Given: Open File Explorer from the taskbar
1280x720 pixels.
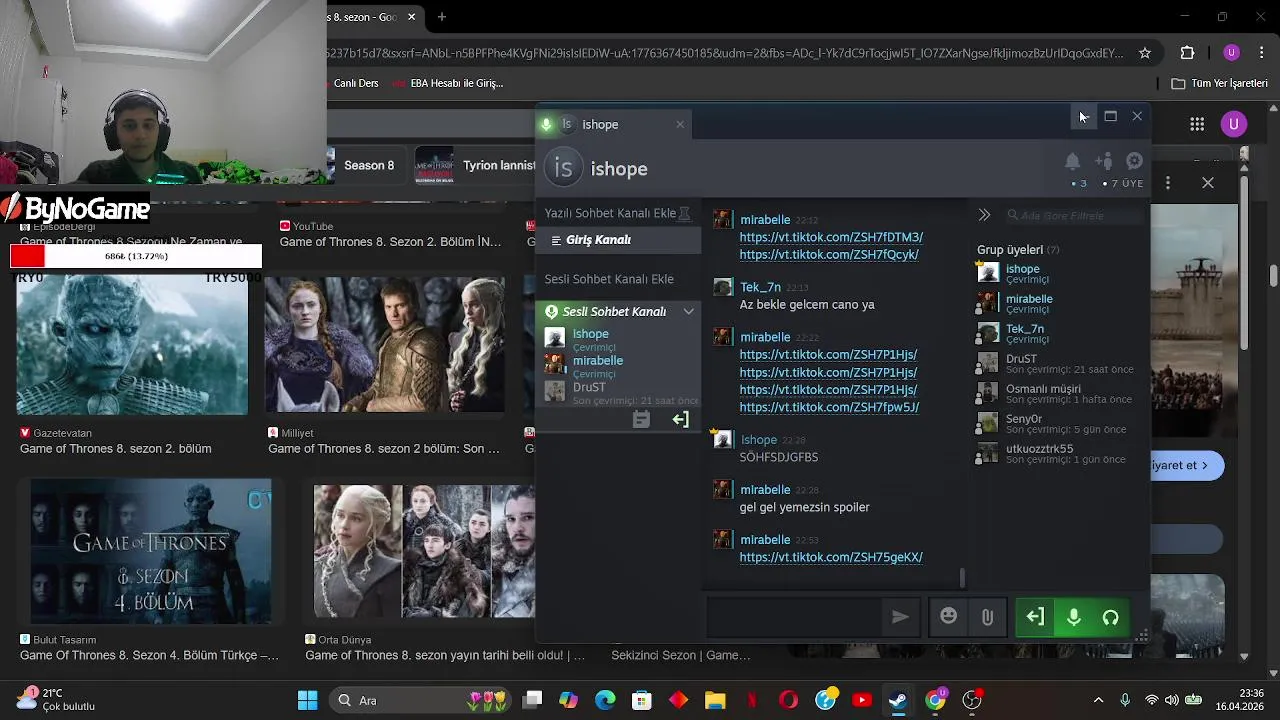Looking at the screenshot, I should (715, 700).
